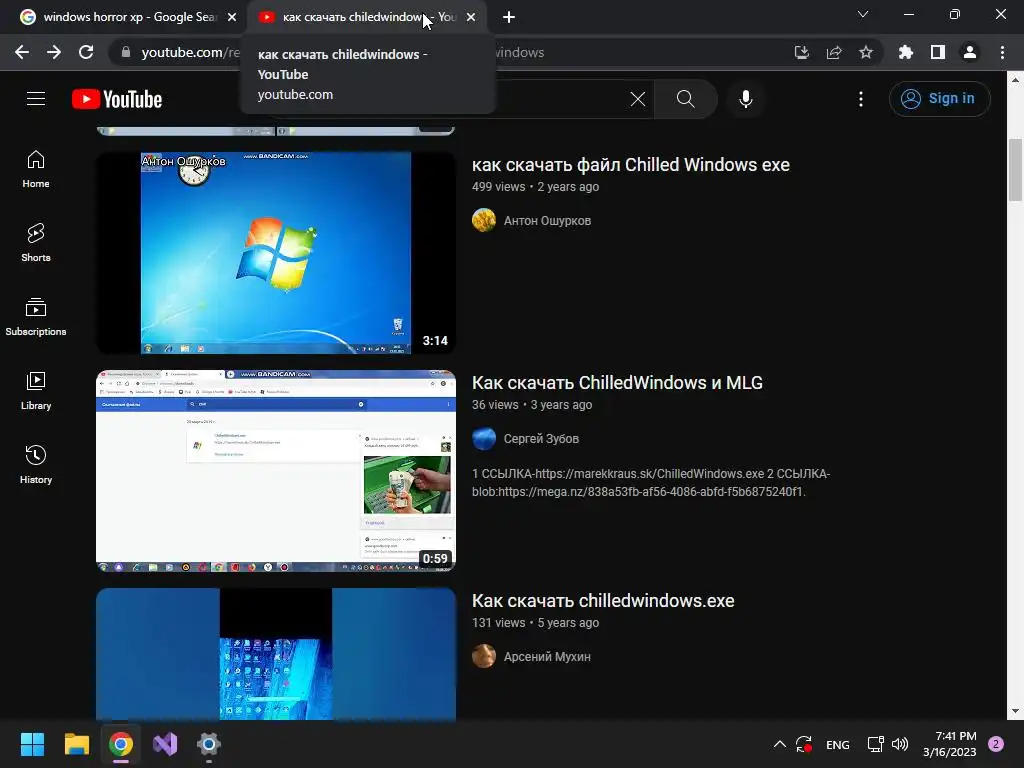Open History from the sidebar
This screenshot has height=768, width=1024.
(x=36, y=464)
